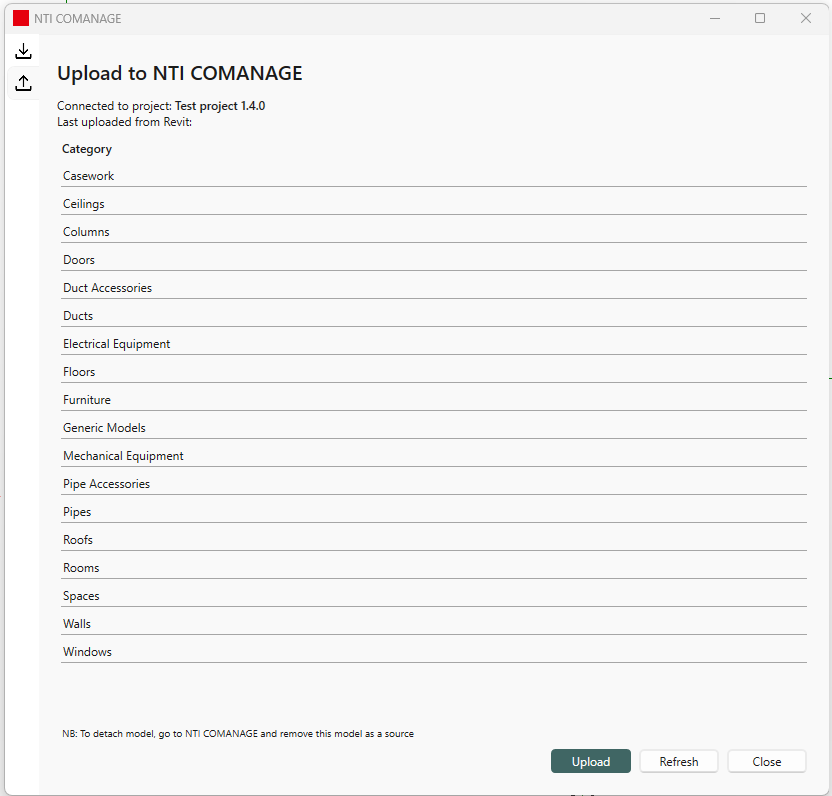Image resolution: width=832 pixels, height=796 pixels.
Task: Select the Ceilings category row
Action: (434, 204)
